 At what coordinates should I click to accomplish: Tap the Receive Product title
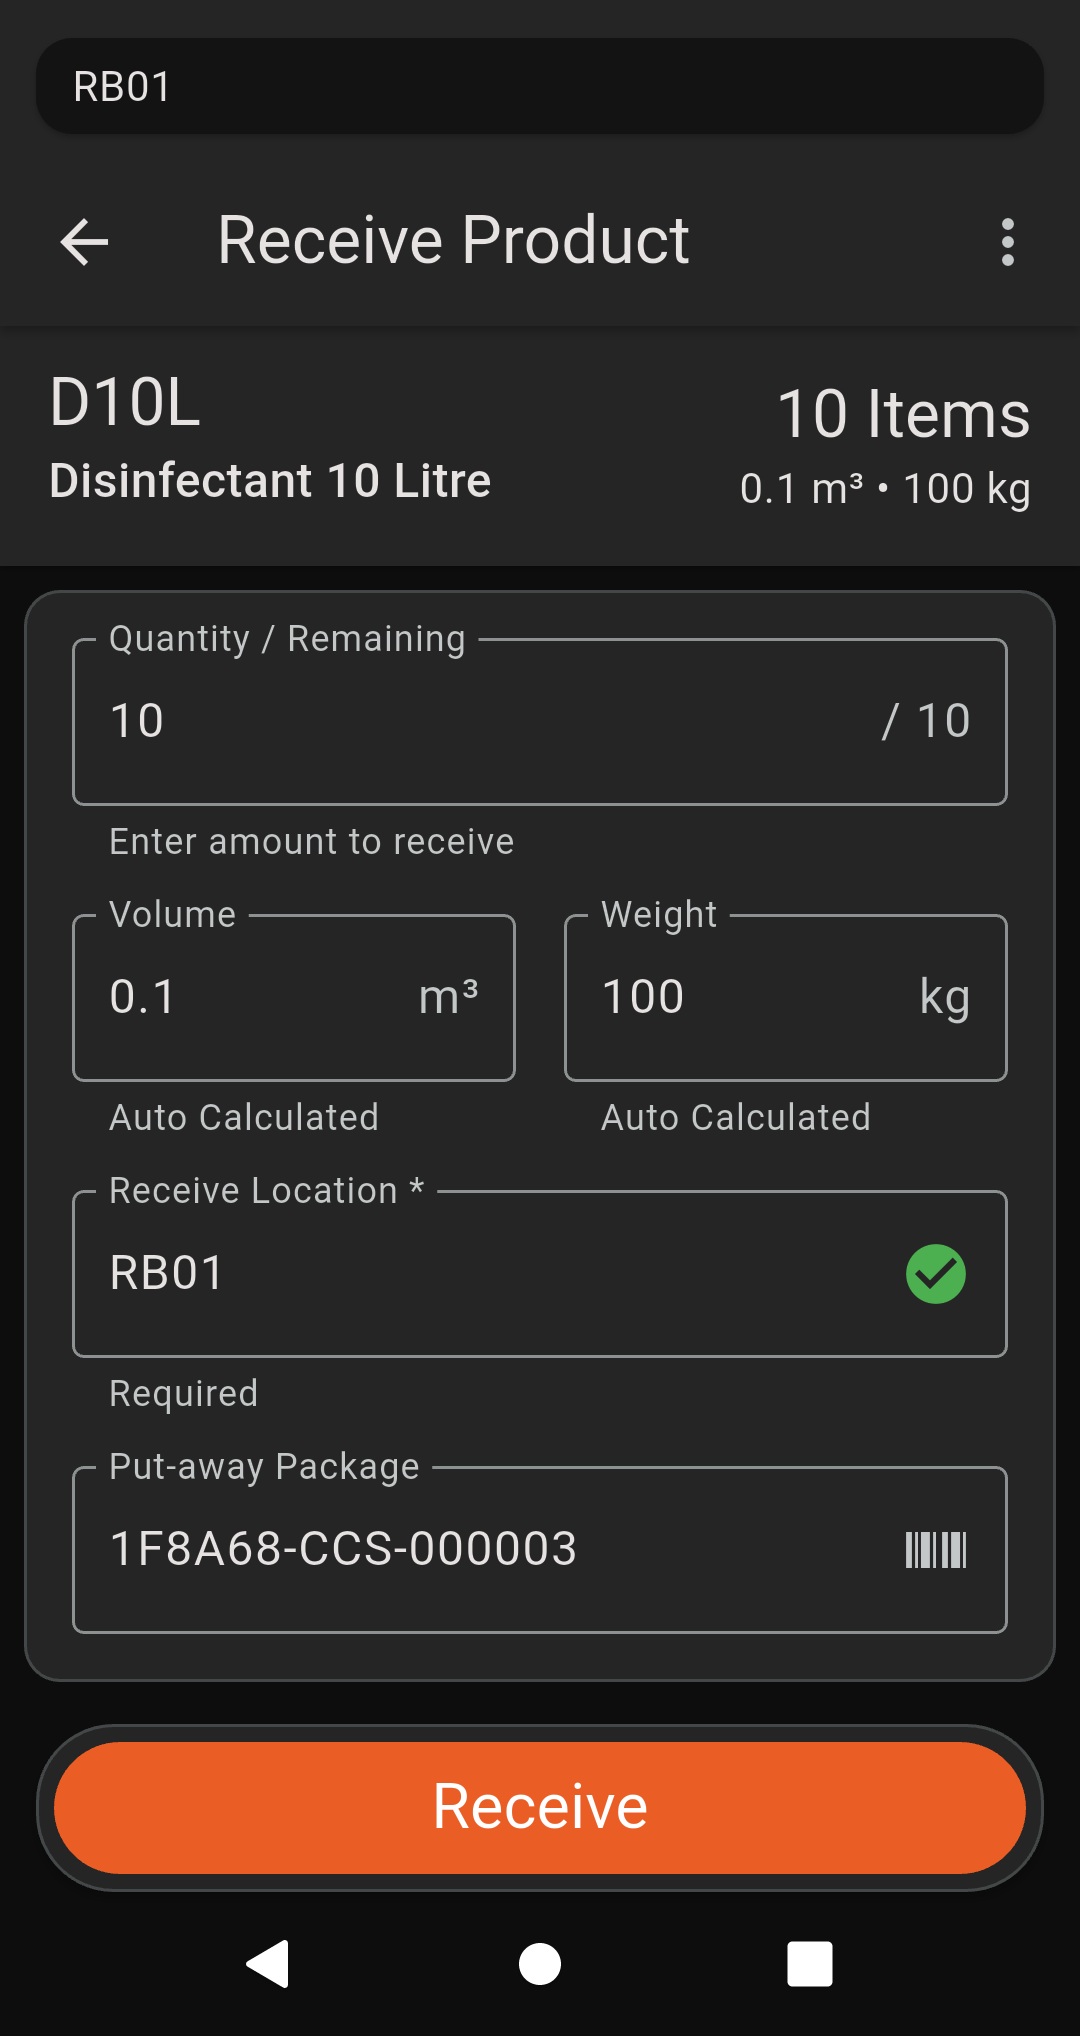pyautogui.click(x=453, y=241)
